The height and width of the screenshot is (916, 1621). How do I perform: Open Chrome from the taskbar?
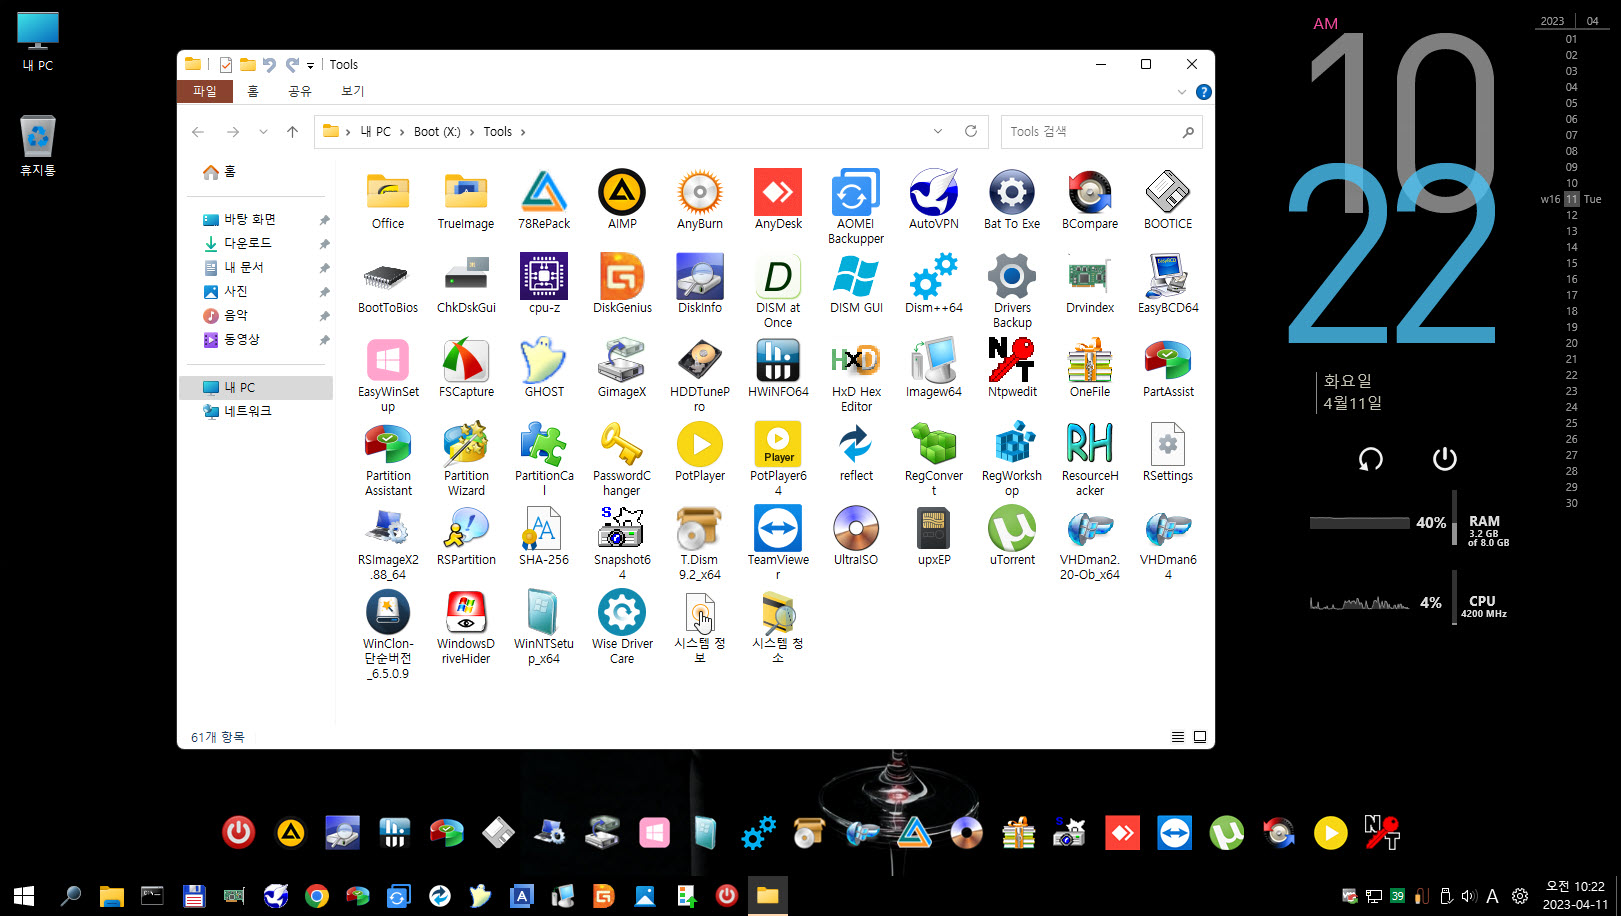tap(317, 896)
